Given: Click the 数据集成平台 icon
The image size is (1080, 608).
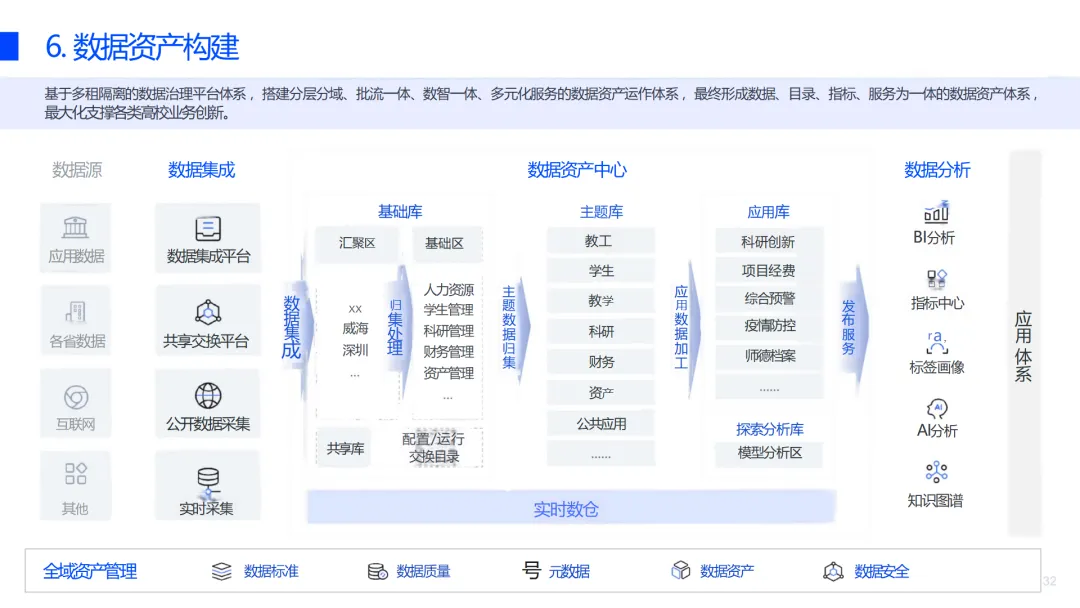Looking at the screenshot, I should click(207, 229).
